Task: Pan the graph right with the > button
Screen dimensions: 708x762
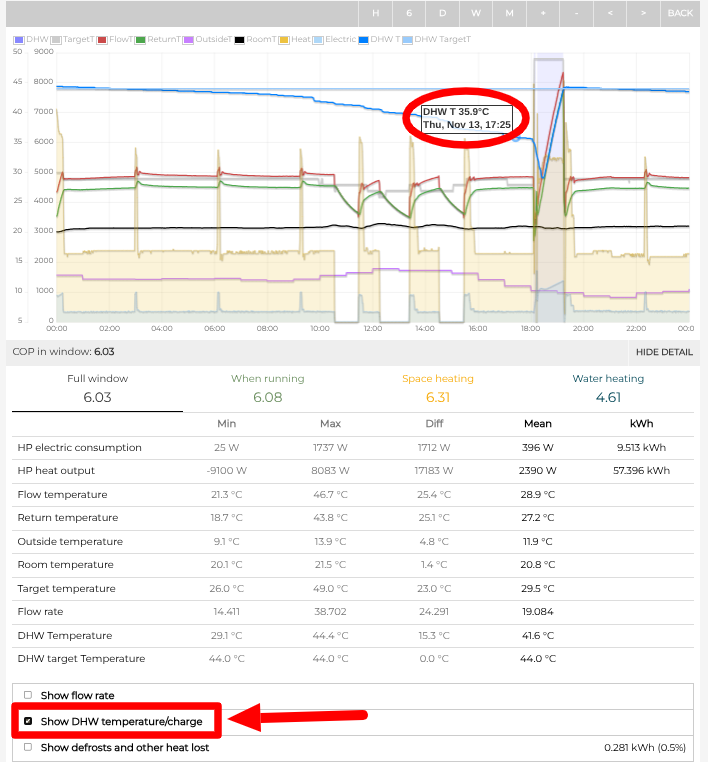Action: pos(643,13)
